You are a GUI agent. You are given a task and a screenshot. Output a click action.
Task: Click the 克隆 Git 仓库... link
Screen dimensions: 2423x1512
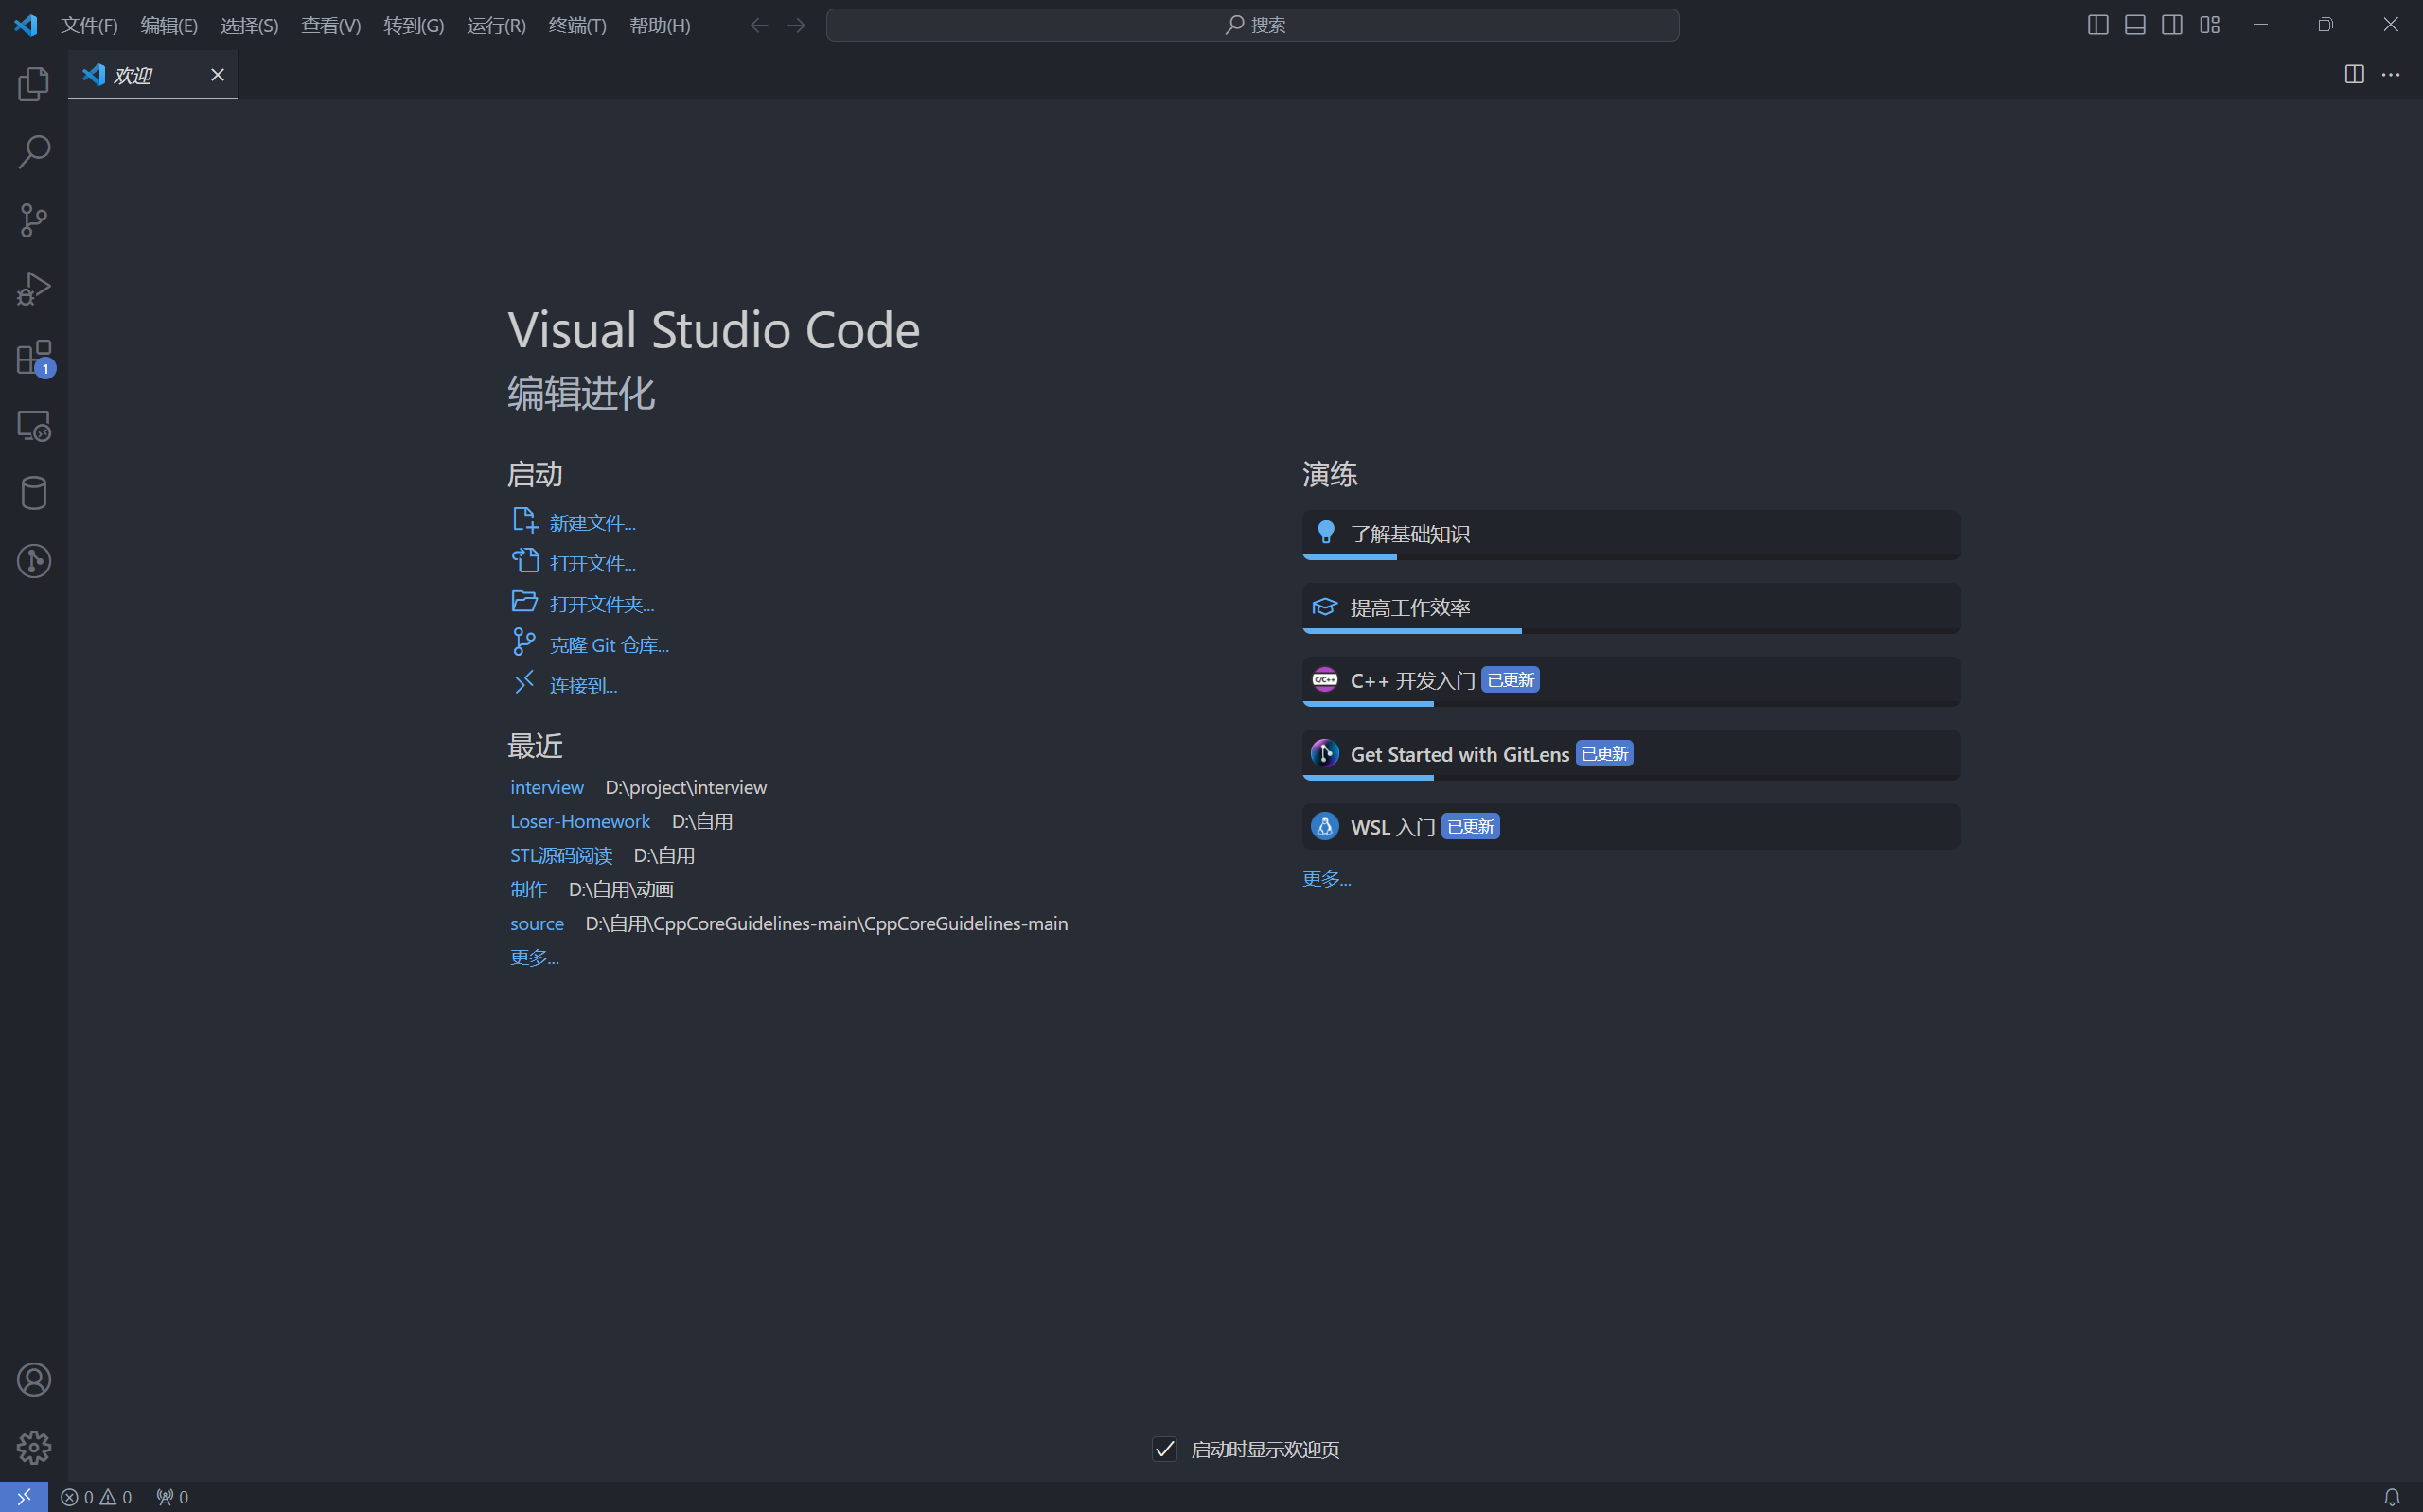(609, 645)
